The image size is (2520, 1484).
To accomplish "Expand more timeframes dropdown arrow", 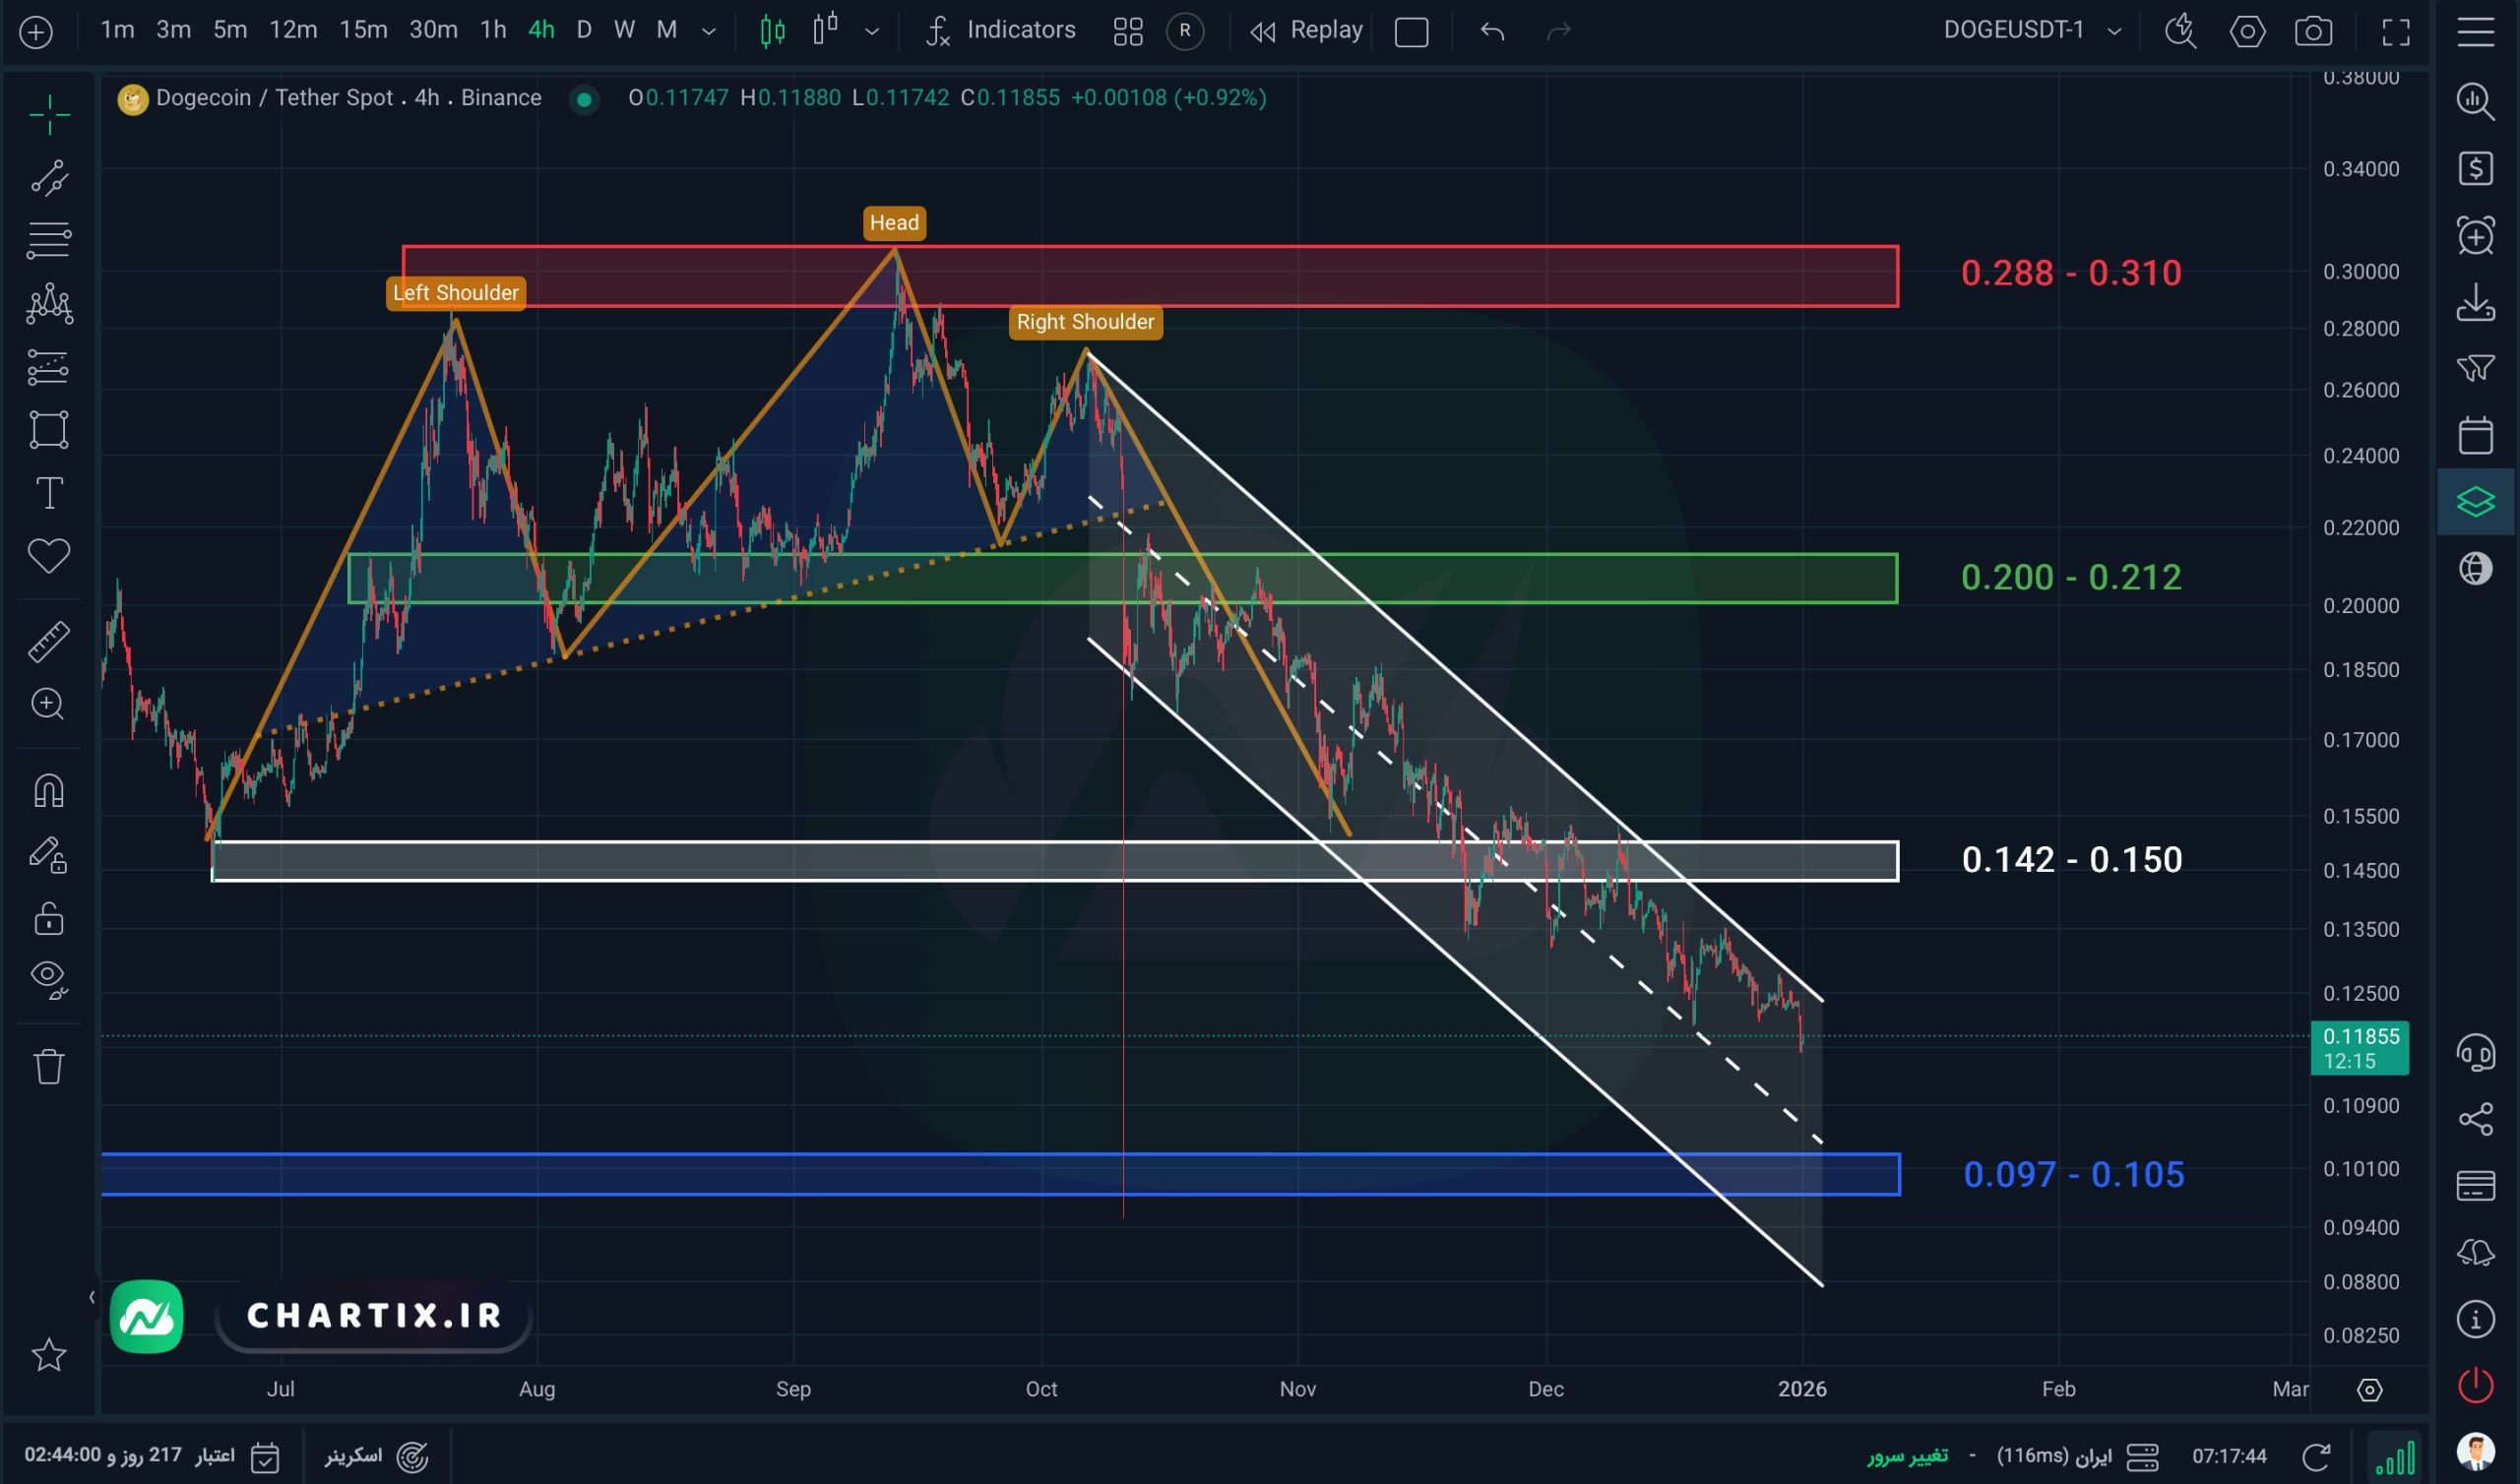I will pos(709,31).
